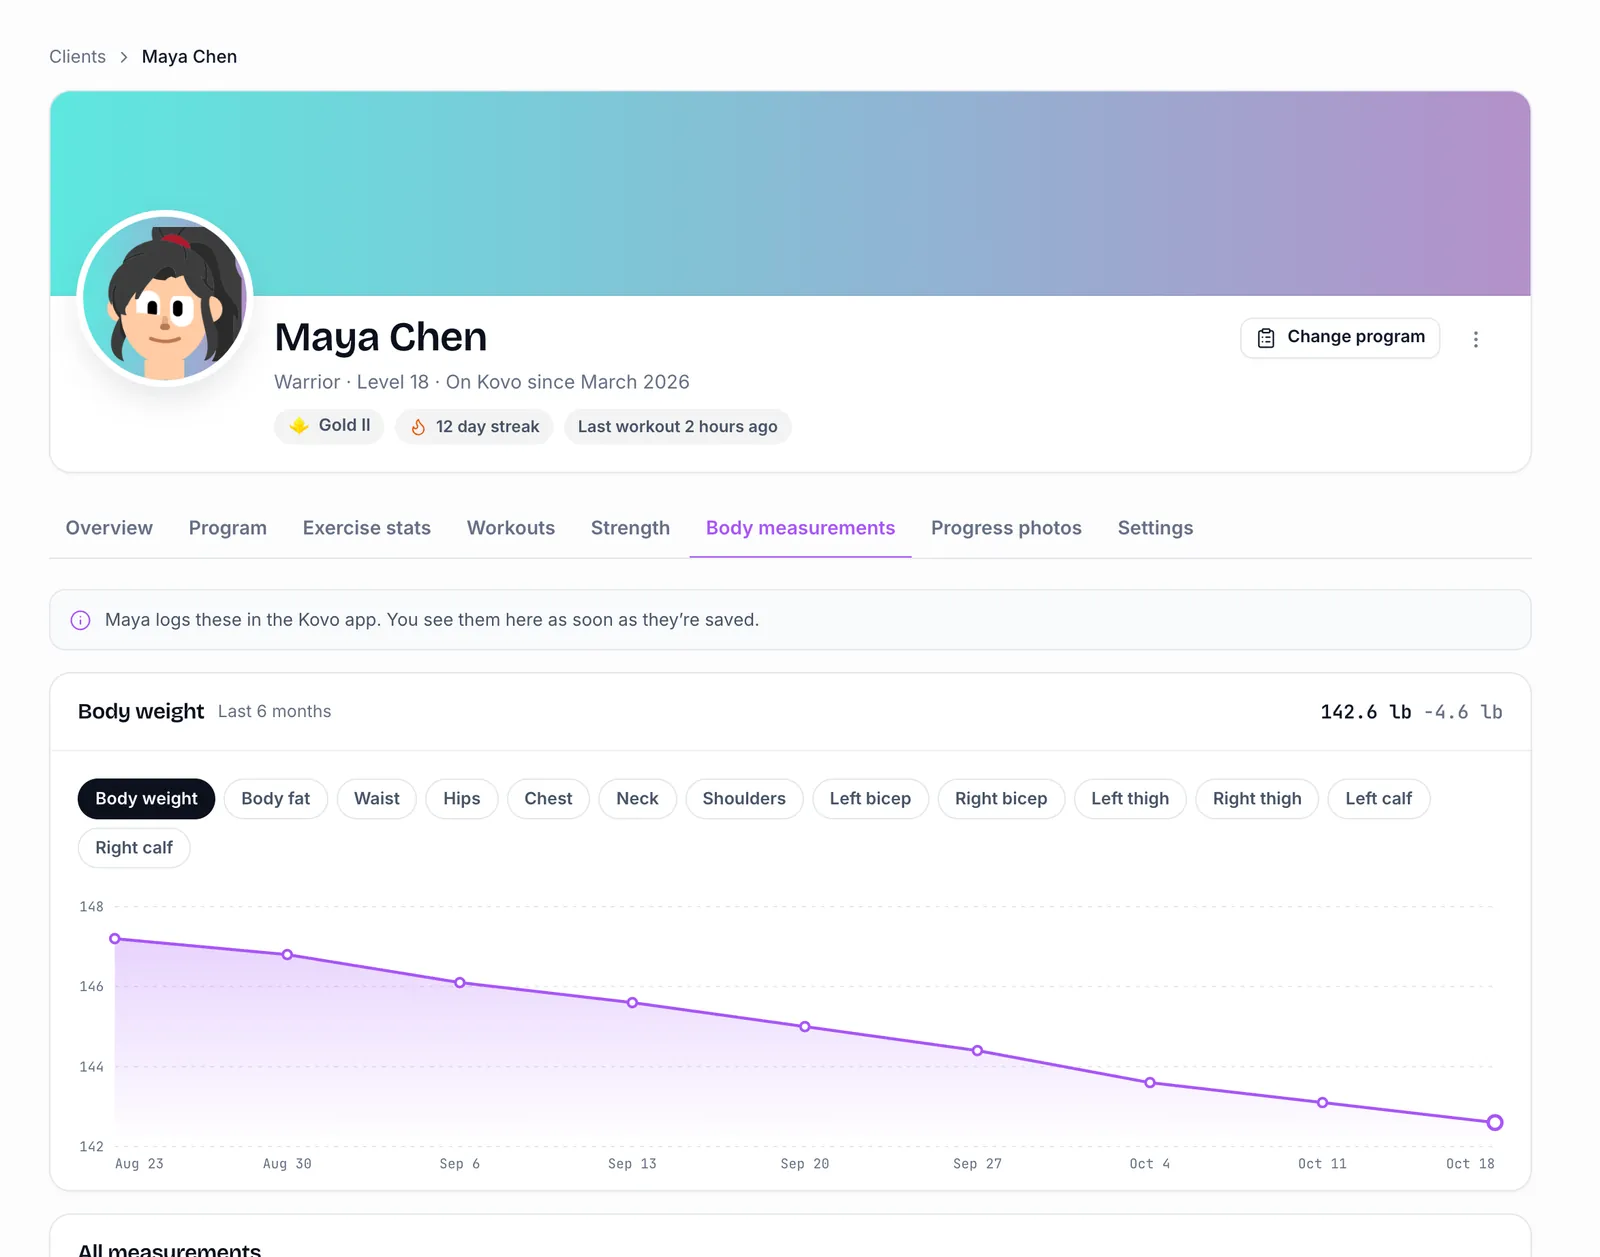Click Maya Chen's profile avatar
Screen dimensions: 1600x1257
[165, 298]
